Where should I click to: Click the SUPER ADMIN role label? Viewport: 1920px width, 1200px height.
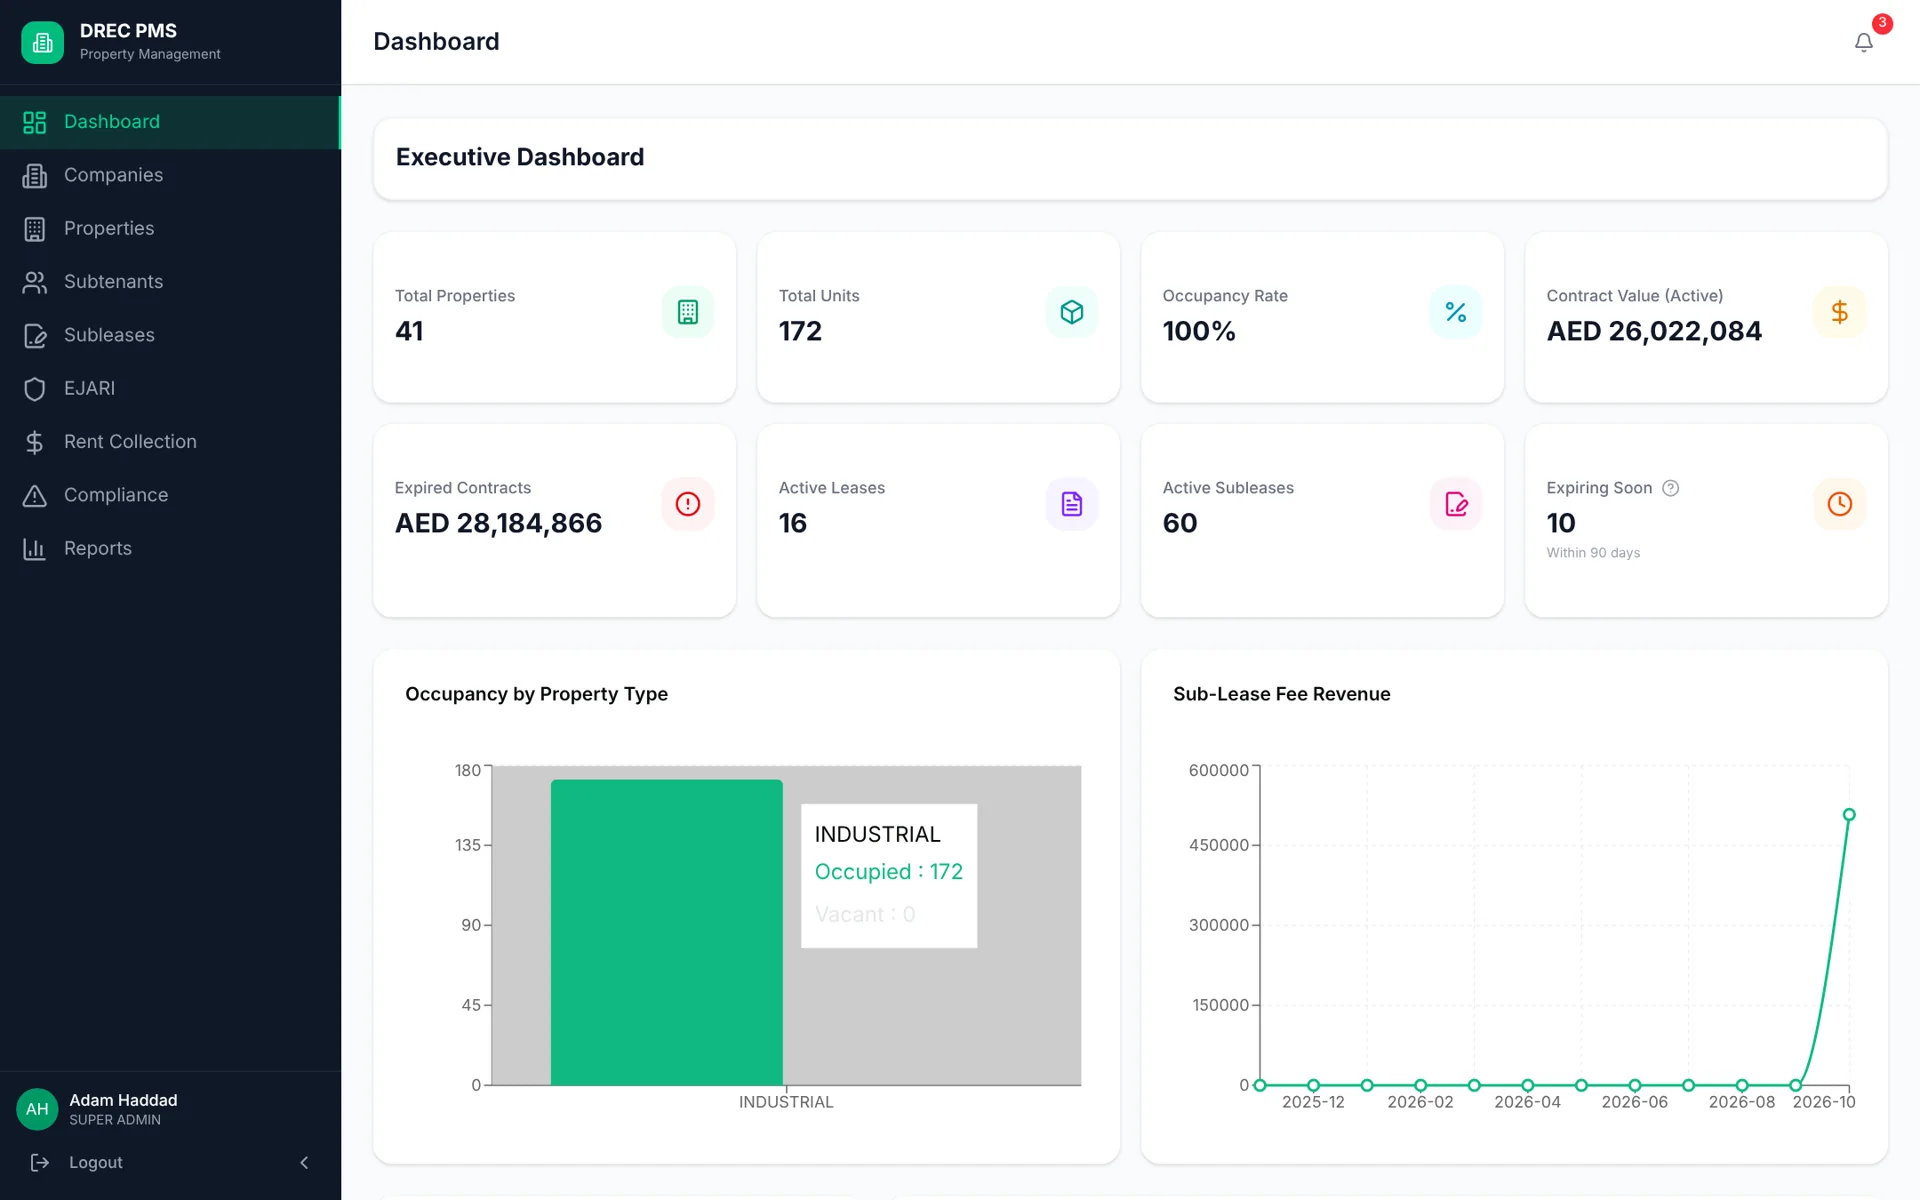point(115,1120)
